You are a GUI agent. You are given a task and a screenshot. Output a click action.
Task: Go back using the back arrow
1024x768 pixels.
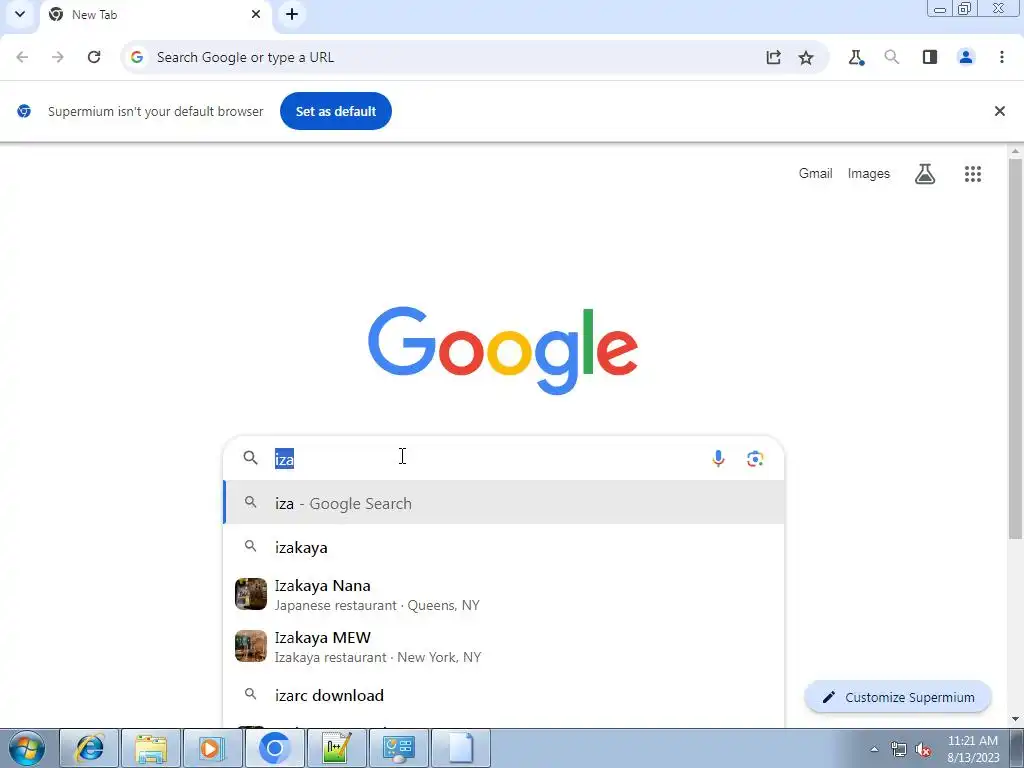[22, 57]
